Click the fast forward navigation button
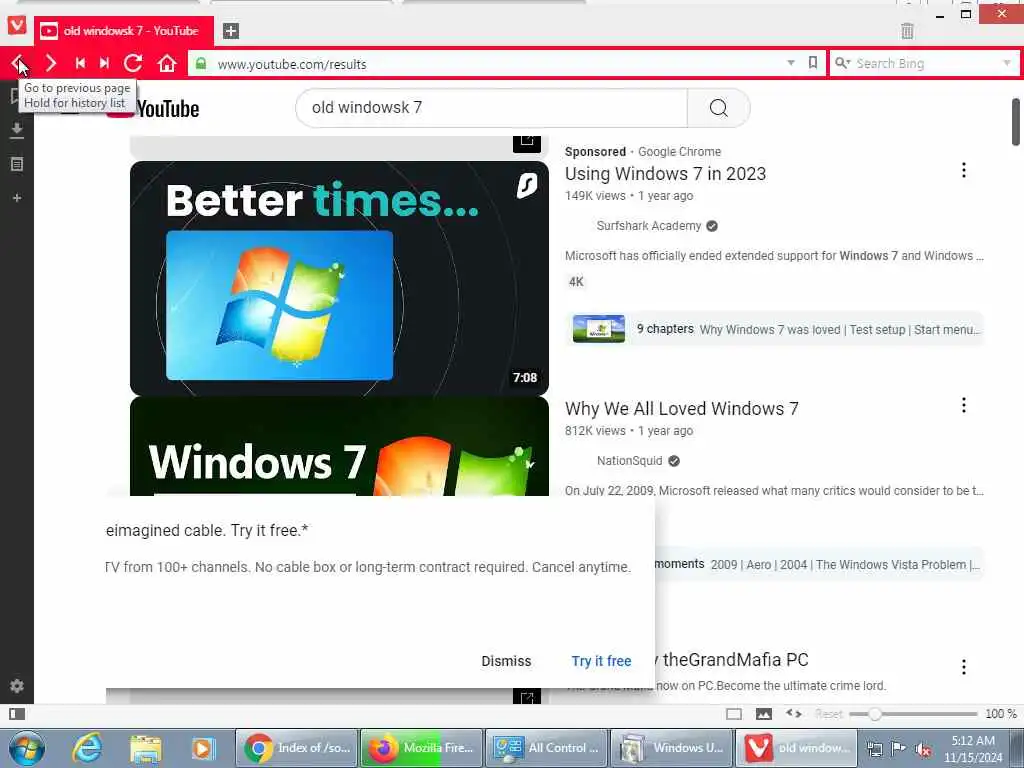 104,63
